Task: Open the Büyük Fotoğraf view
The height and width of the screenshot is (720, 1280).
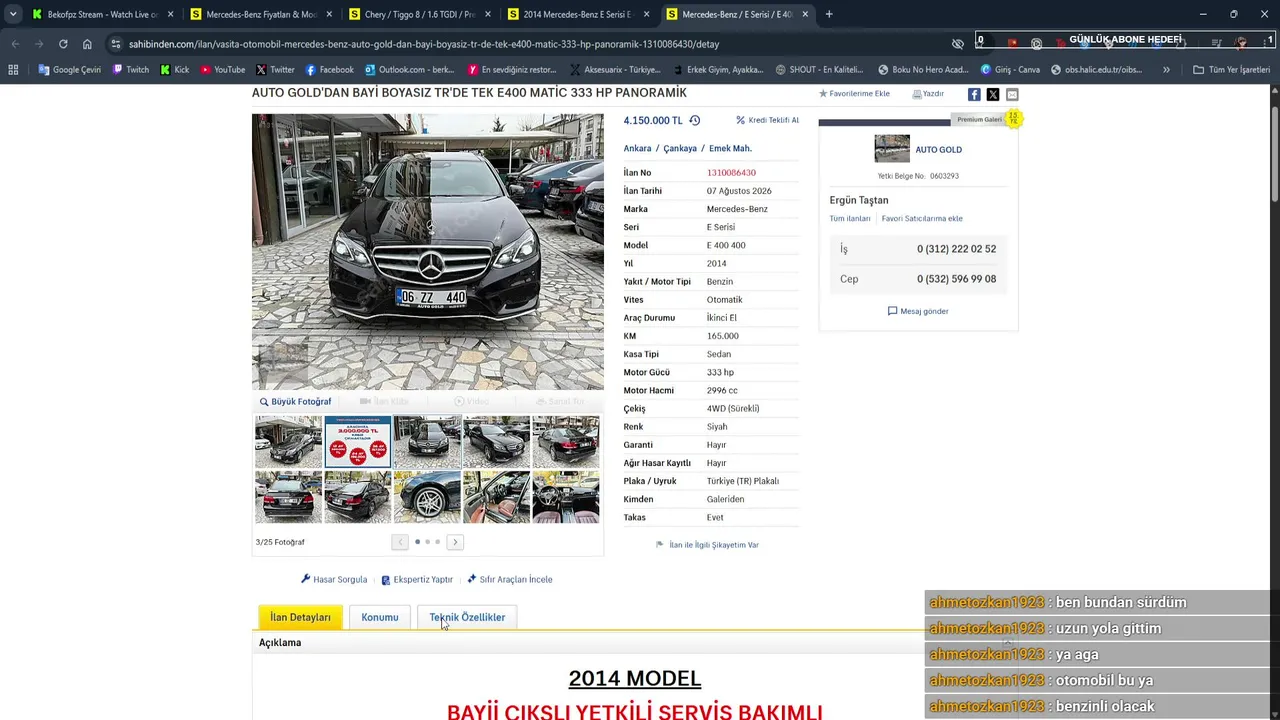Action: coord(295,402)
